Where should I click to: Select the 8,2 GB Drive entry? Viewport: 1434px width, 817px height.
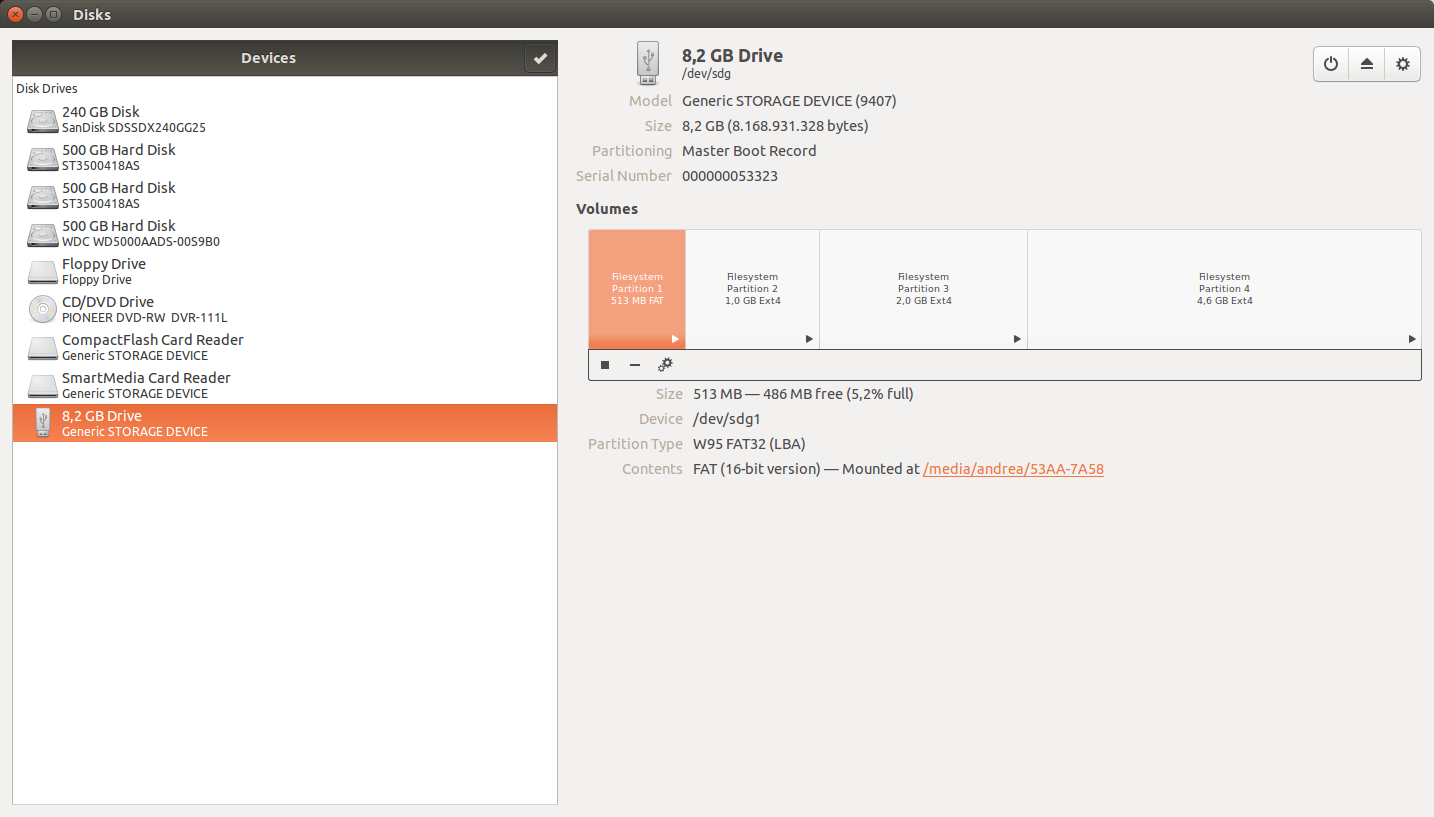(x=285, y=423)
